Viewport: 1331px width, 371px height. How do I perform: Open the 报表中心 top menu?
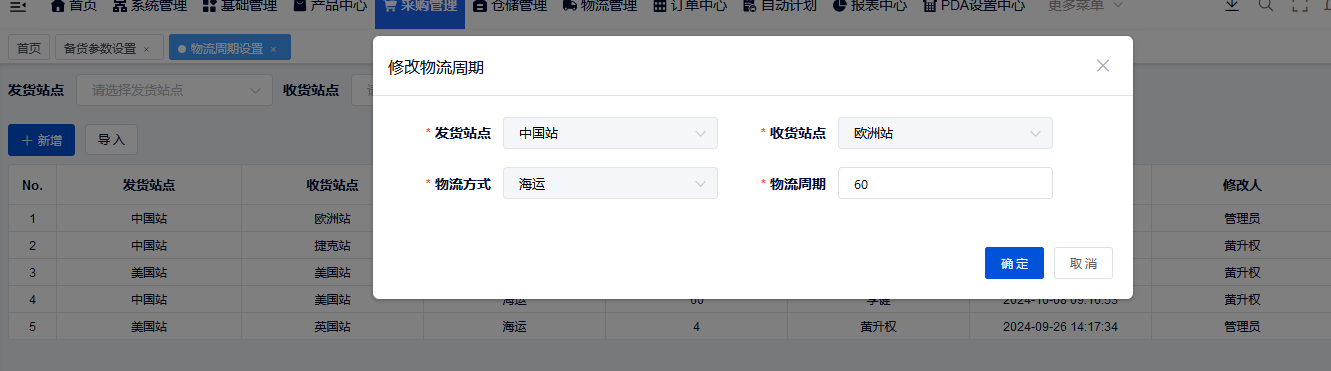point(870,6)
